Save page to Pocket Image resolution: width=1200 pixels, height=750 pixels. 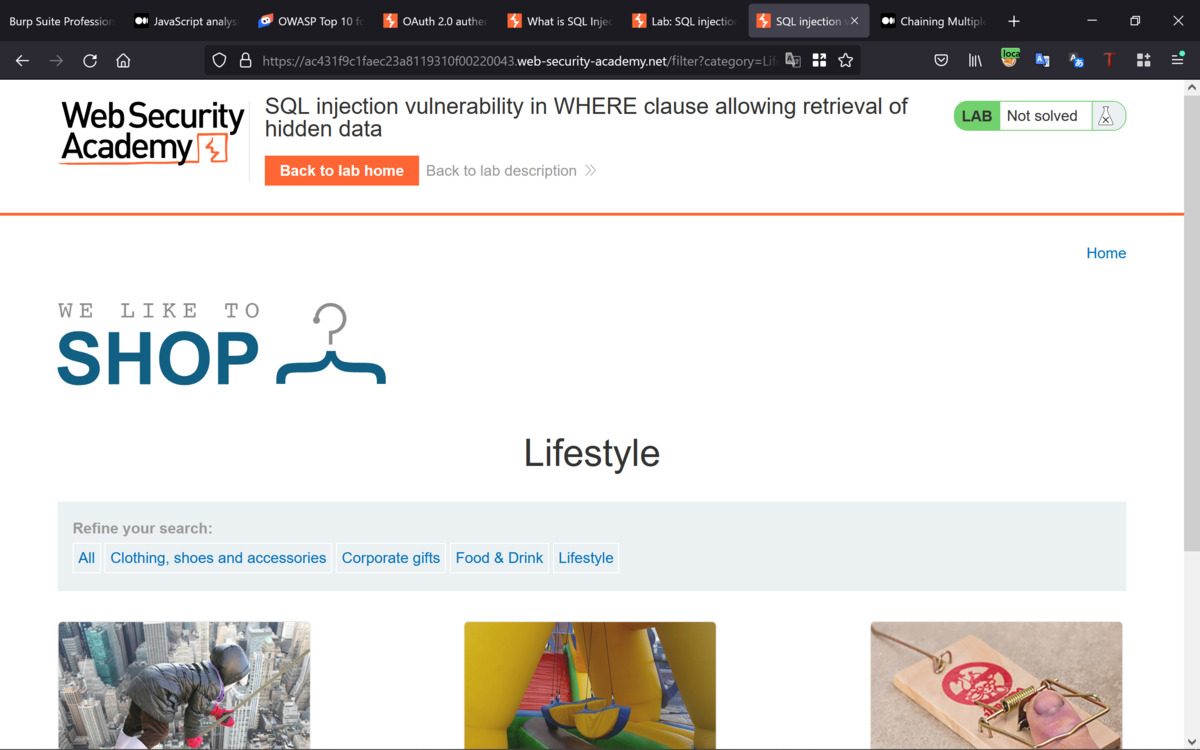[x=941, y=61]
